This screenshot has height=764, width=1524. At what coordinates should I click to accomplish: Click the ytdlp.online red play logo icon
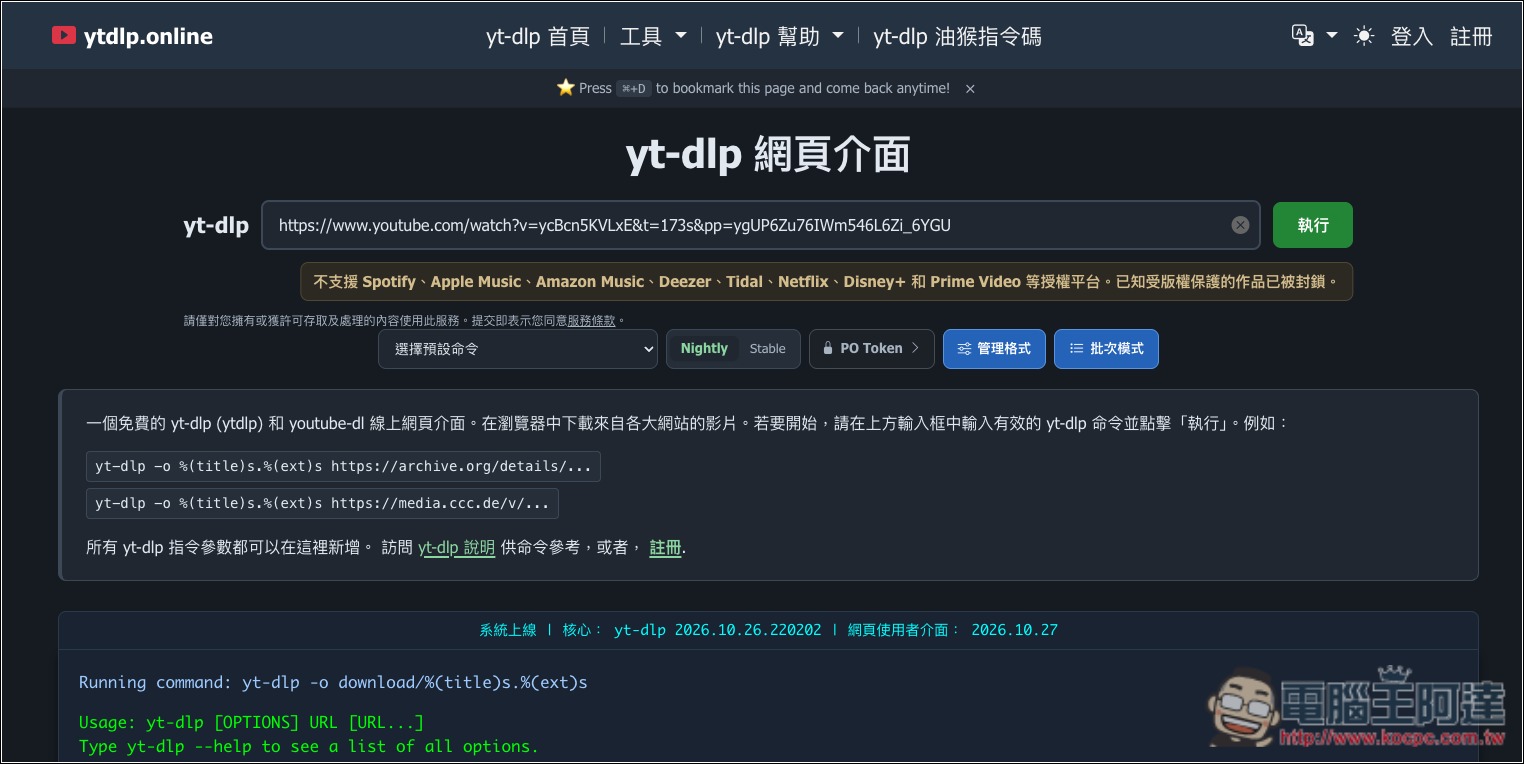(x=64, y=36)
